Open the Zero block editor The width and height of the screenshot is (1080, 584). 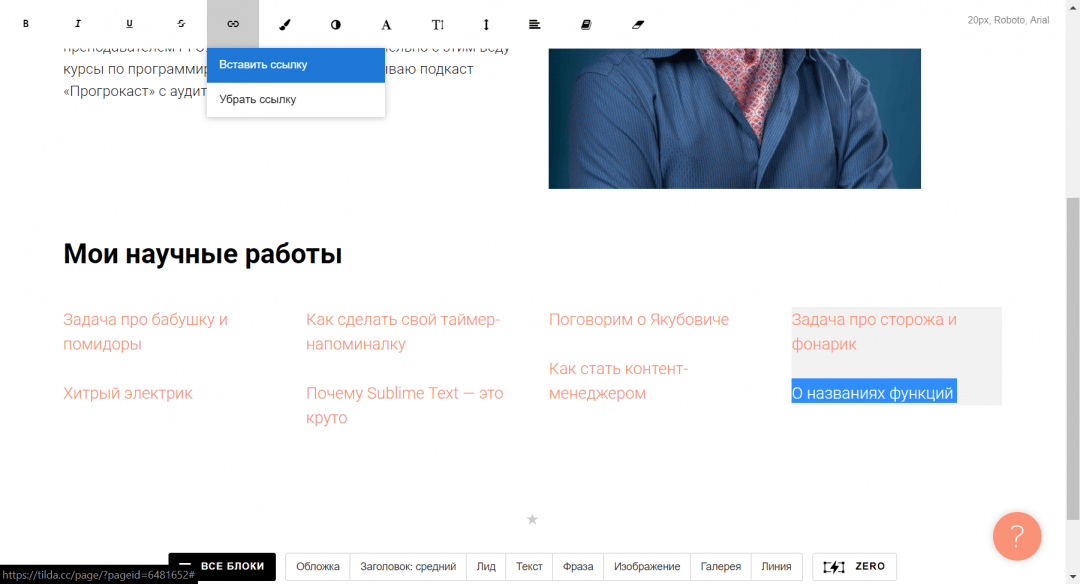[854, 567]
